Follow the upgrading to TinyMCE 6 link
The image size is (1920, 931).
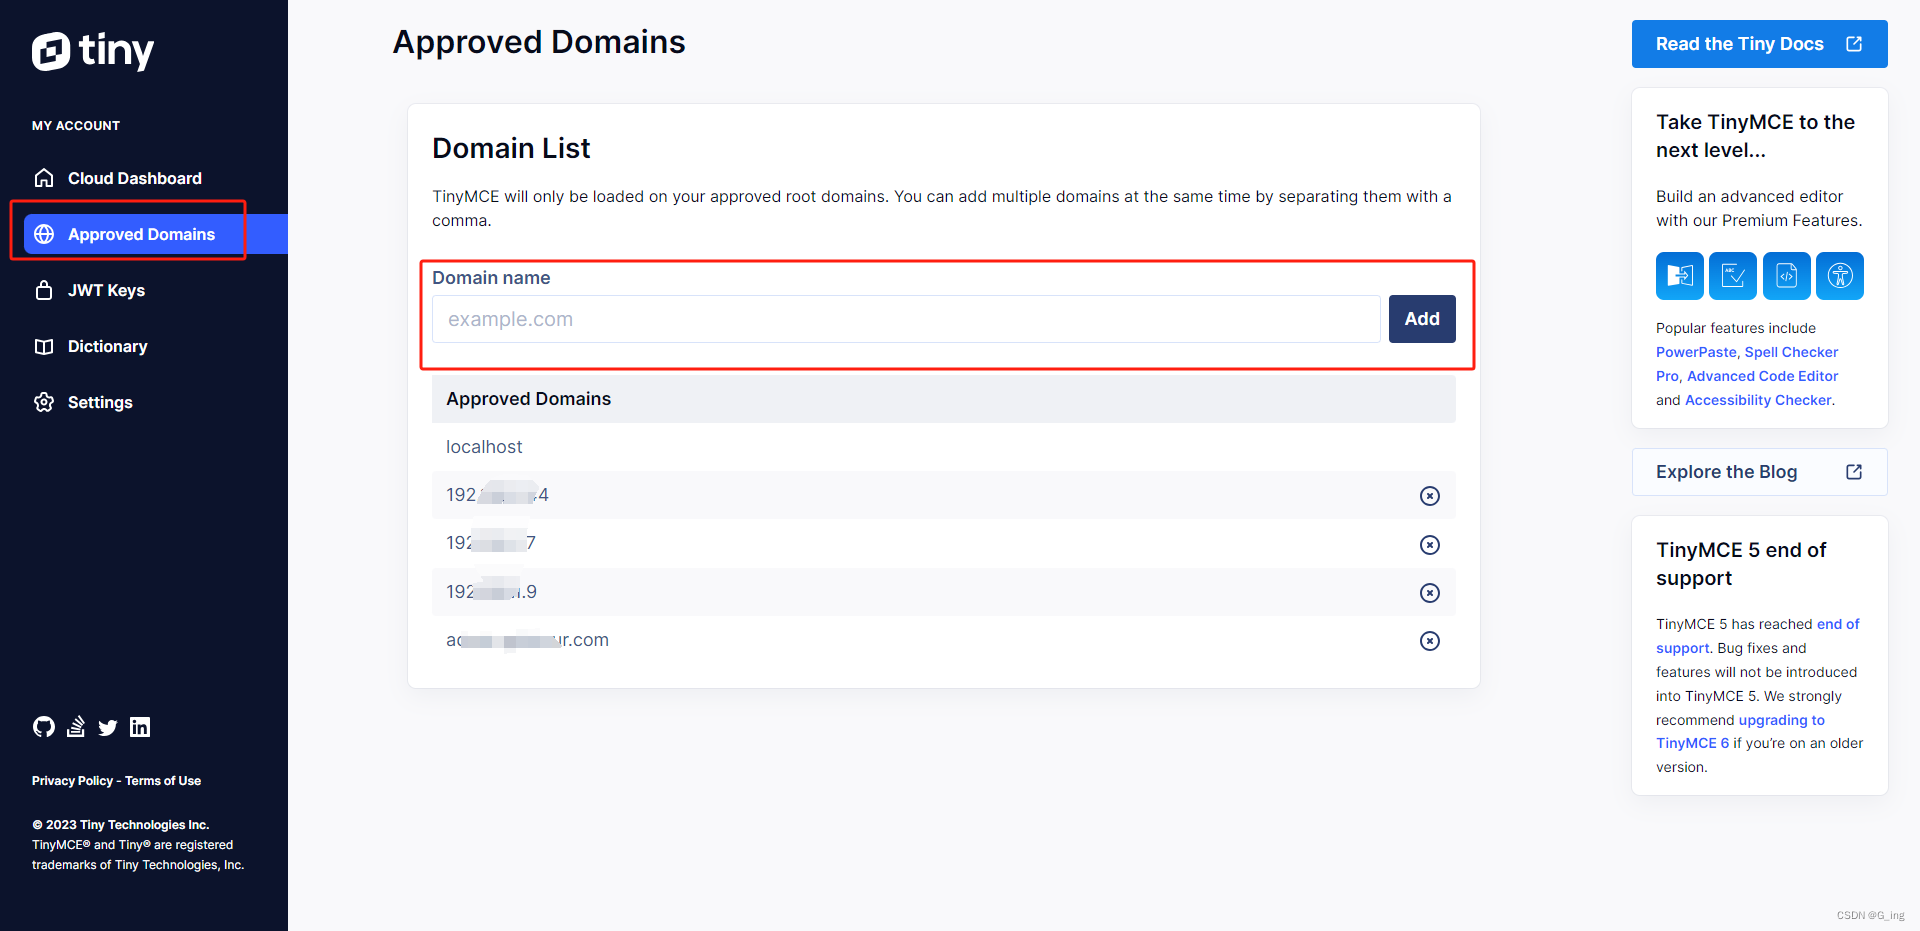1781,720
